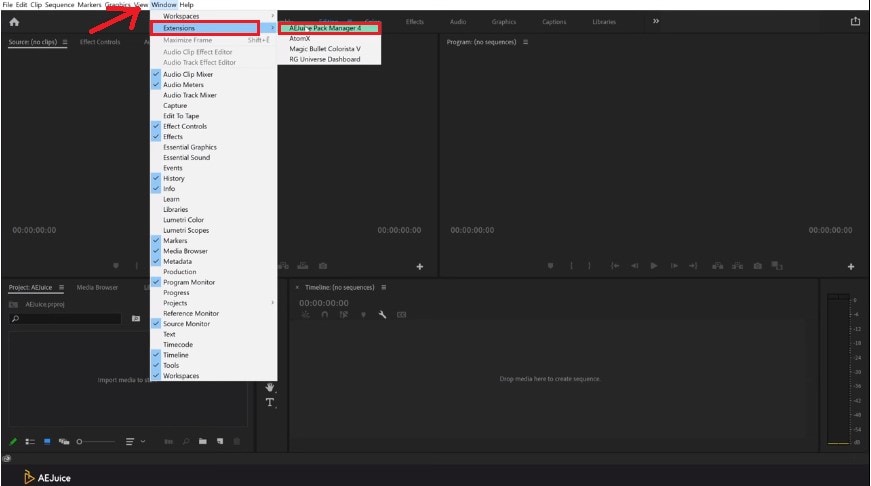Screen dimensions: 871x486
Task: Click Extract icon in Program Monitor
Action: point(737,266)
